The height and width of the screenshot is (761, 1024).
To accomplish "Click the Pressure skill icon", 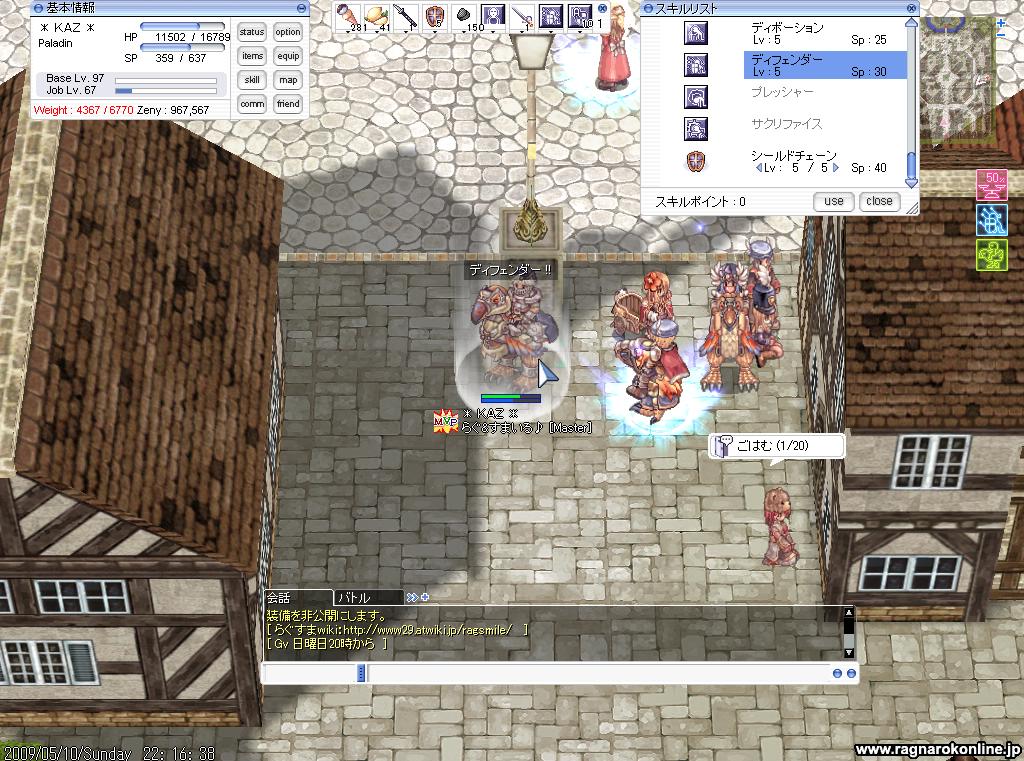I will [696, 97].
